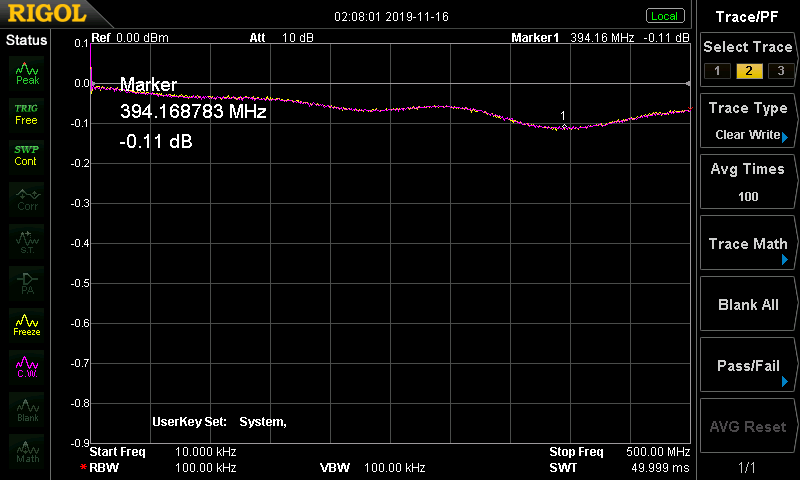The width and height of the screenshot is (800, 480).
Task: Click the TRIG Free trigger status icon
Action: [x=27, y=114]
